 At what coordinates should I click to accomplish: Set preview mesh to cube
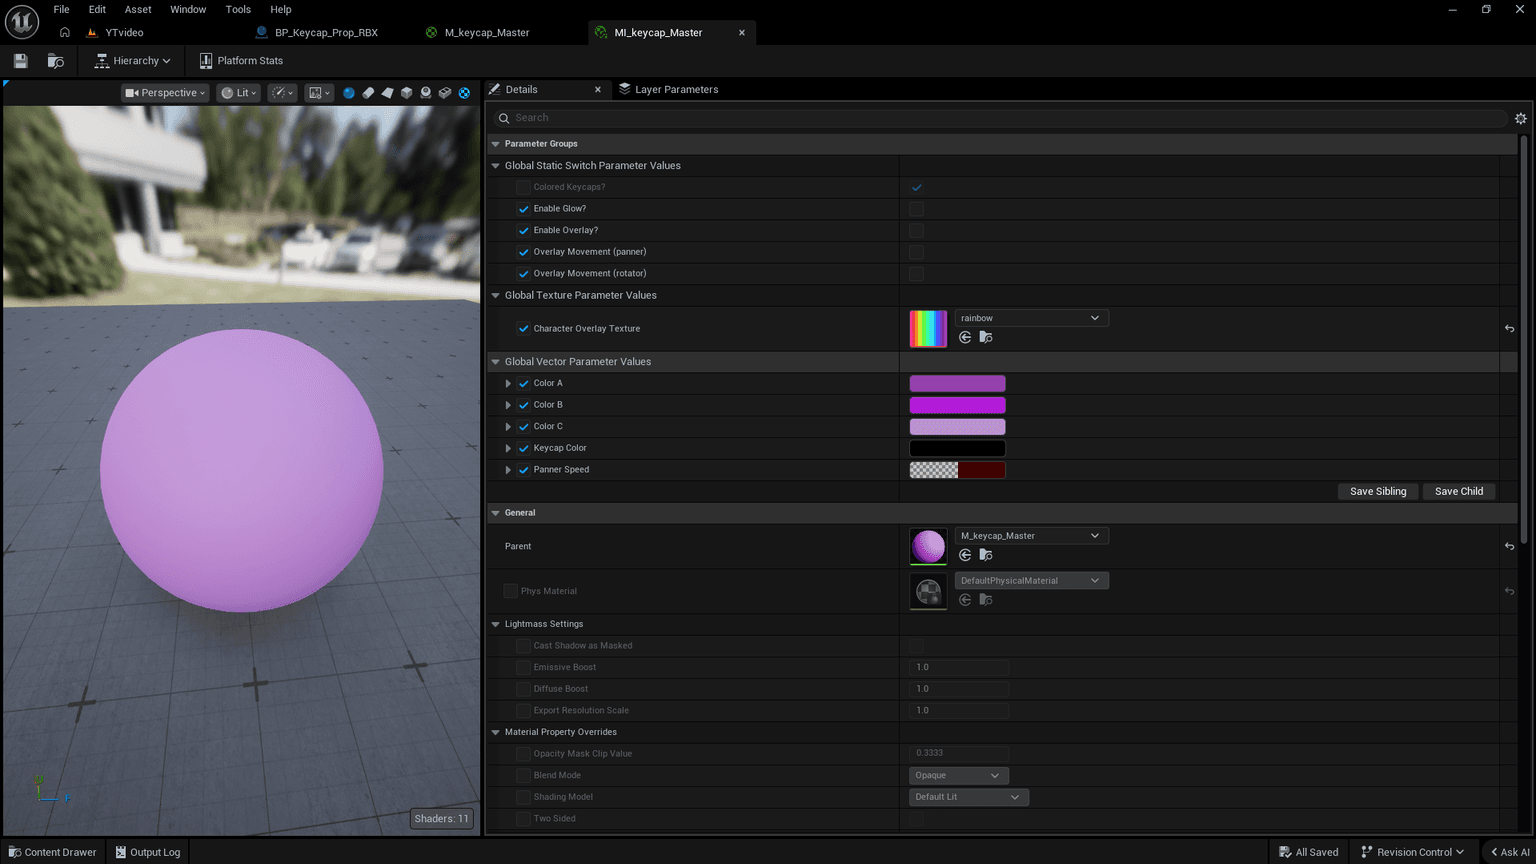[x=406, y=93]
